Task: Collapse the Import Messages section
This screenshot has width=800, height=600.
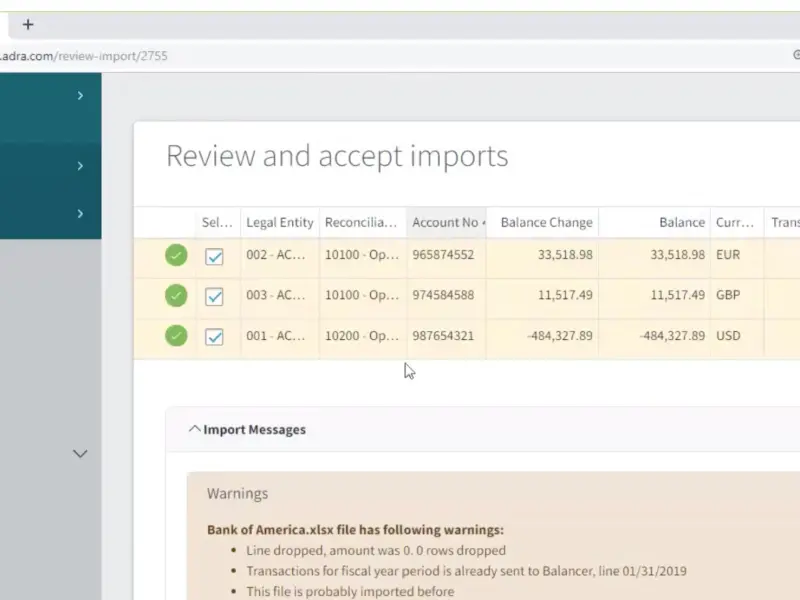Action: (247, 430)
